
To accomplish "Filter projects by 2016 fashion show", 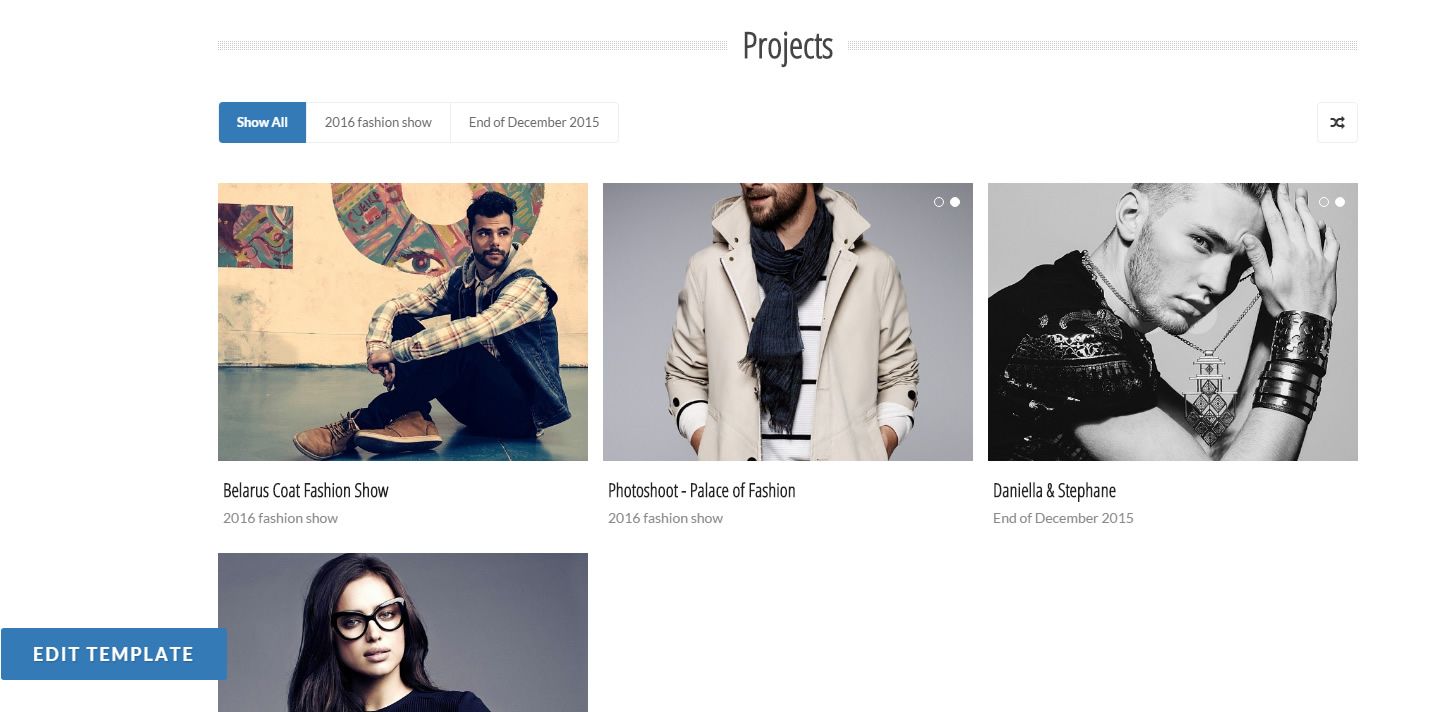I will [x=378, y=123].
